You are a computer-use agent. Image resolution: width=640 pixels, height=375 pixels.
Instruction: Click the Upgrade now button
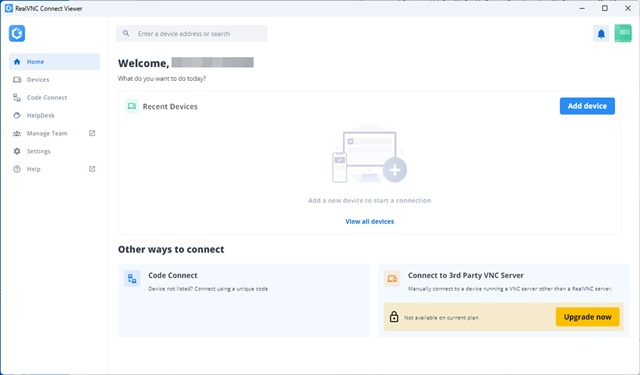(587, 317)
